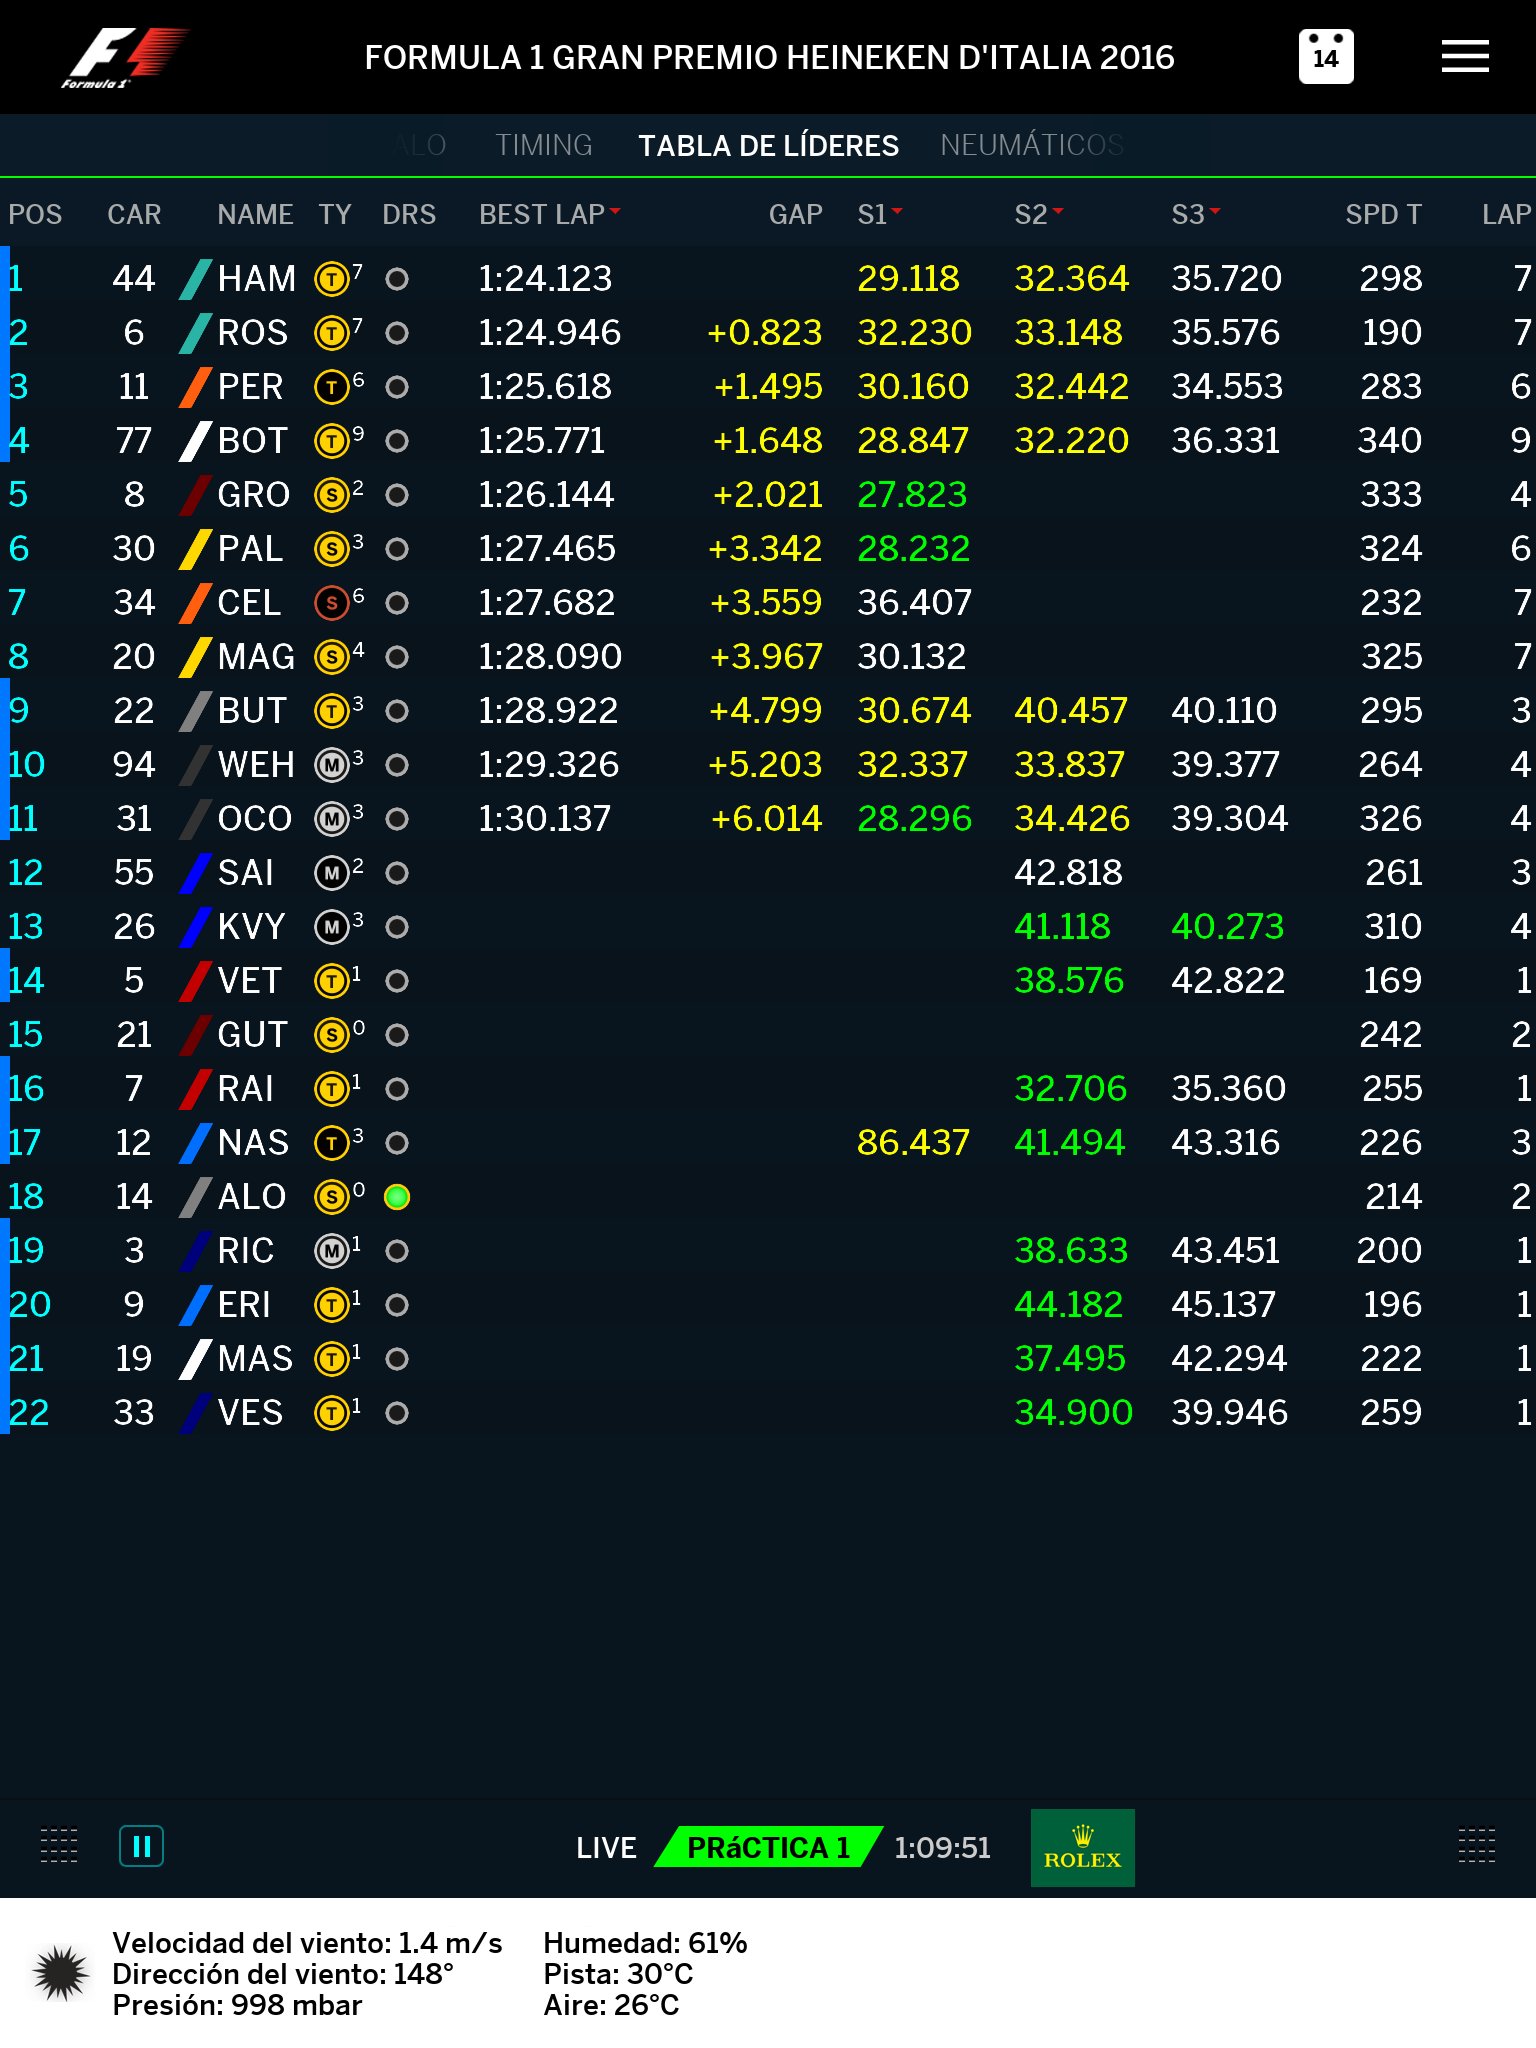Select ROS's gap +0.823

tap(765, 333)
